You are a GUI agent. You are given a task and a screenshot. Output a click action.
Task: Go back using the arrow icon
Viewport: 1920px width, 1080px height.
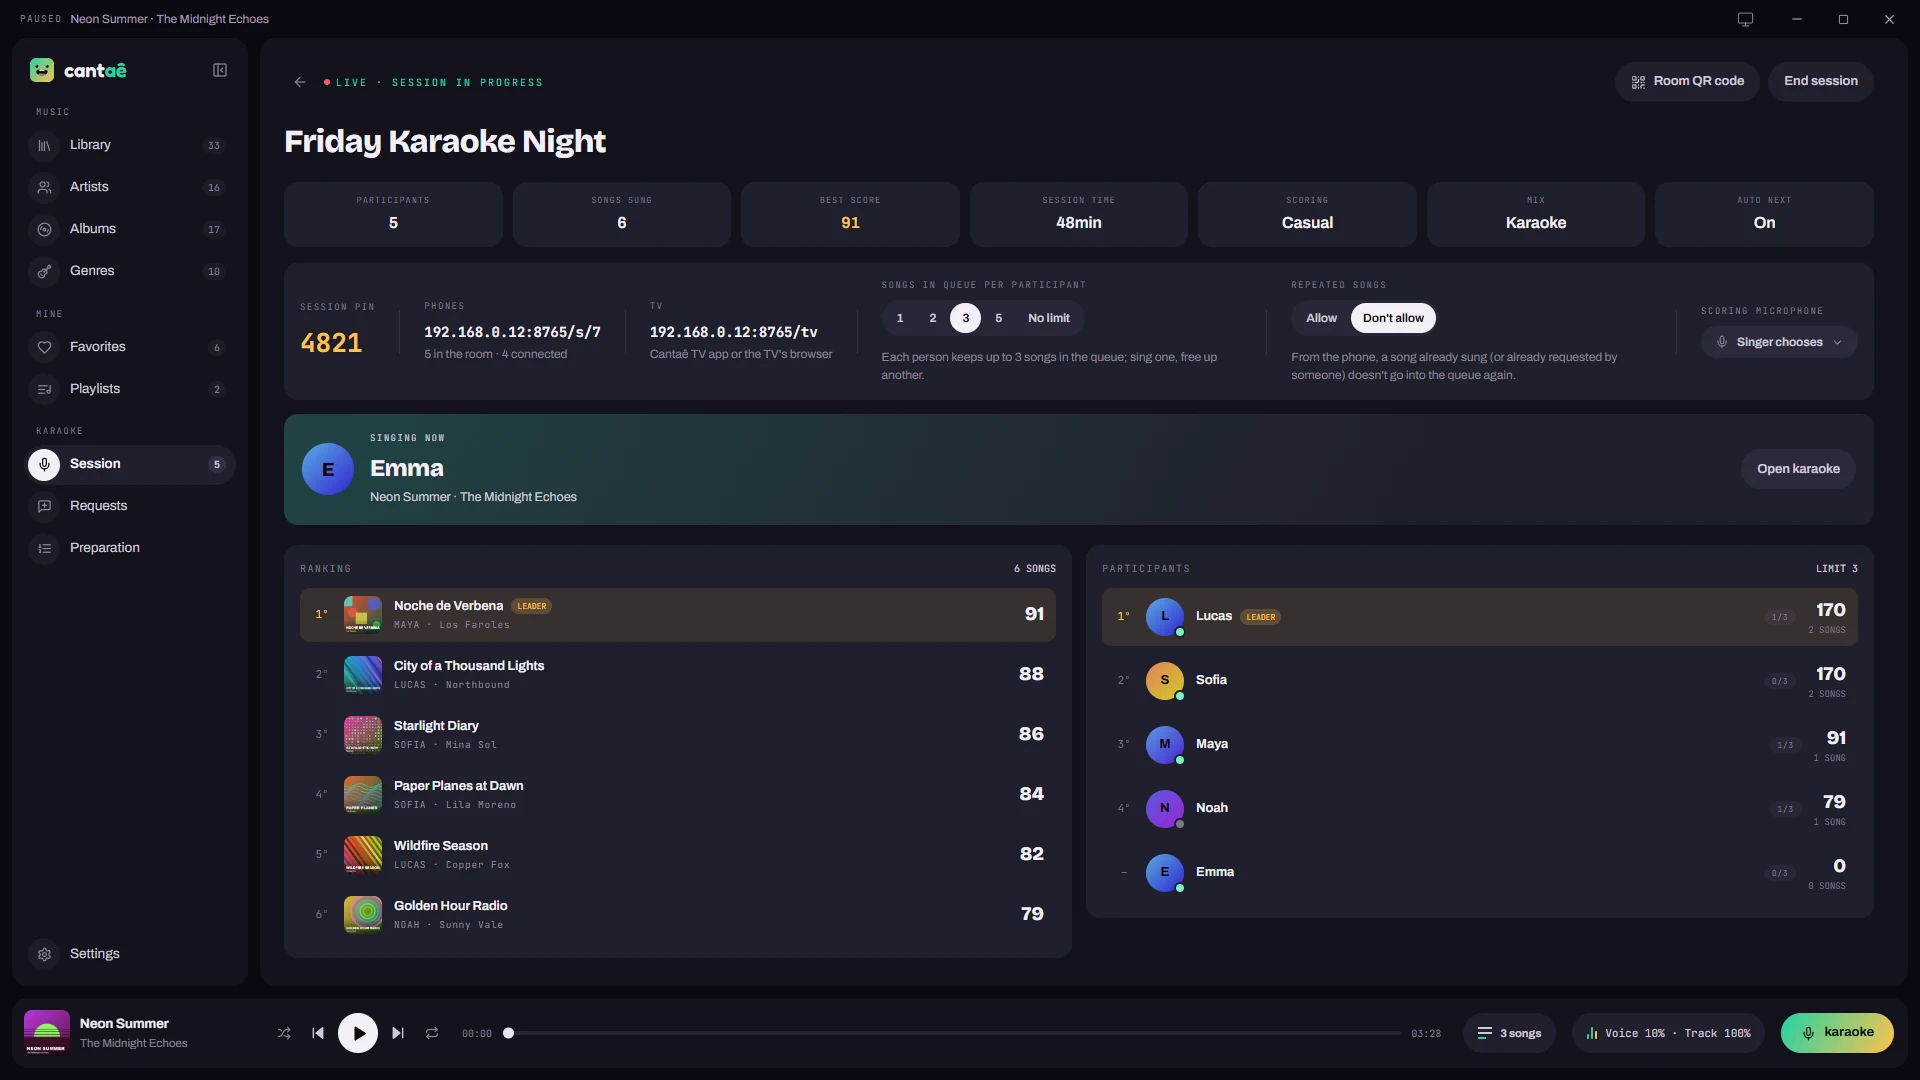300,82
